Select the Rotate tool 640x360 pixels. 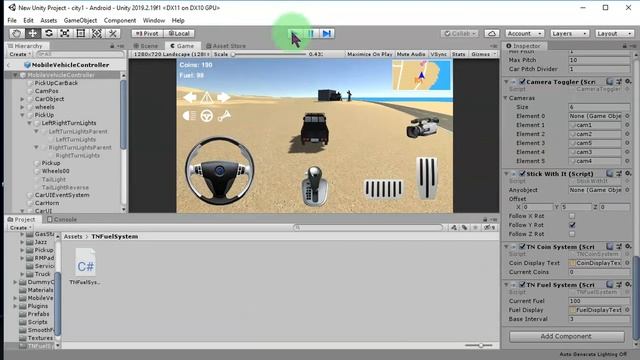point(49,33)
